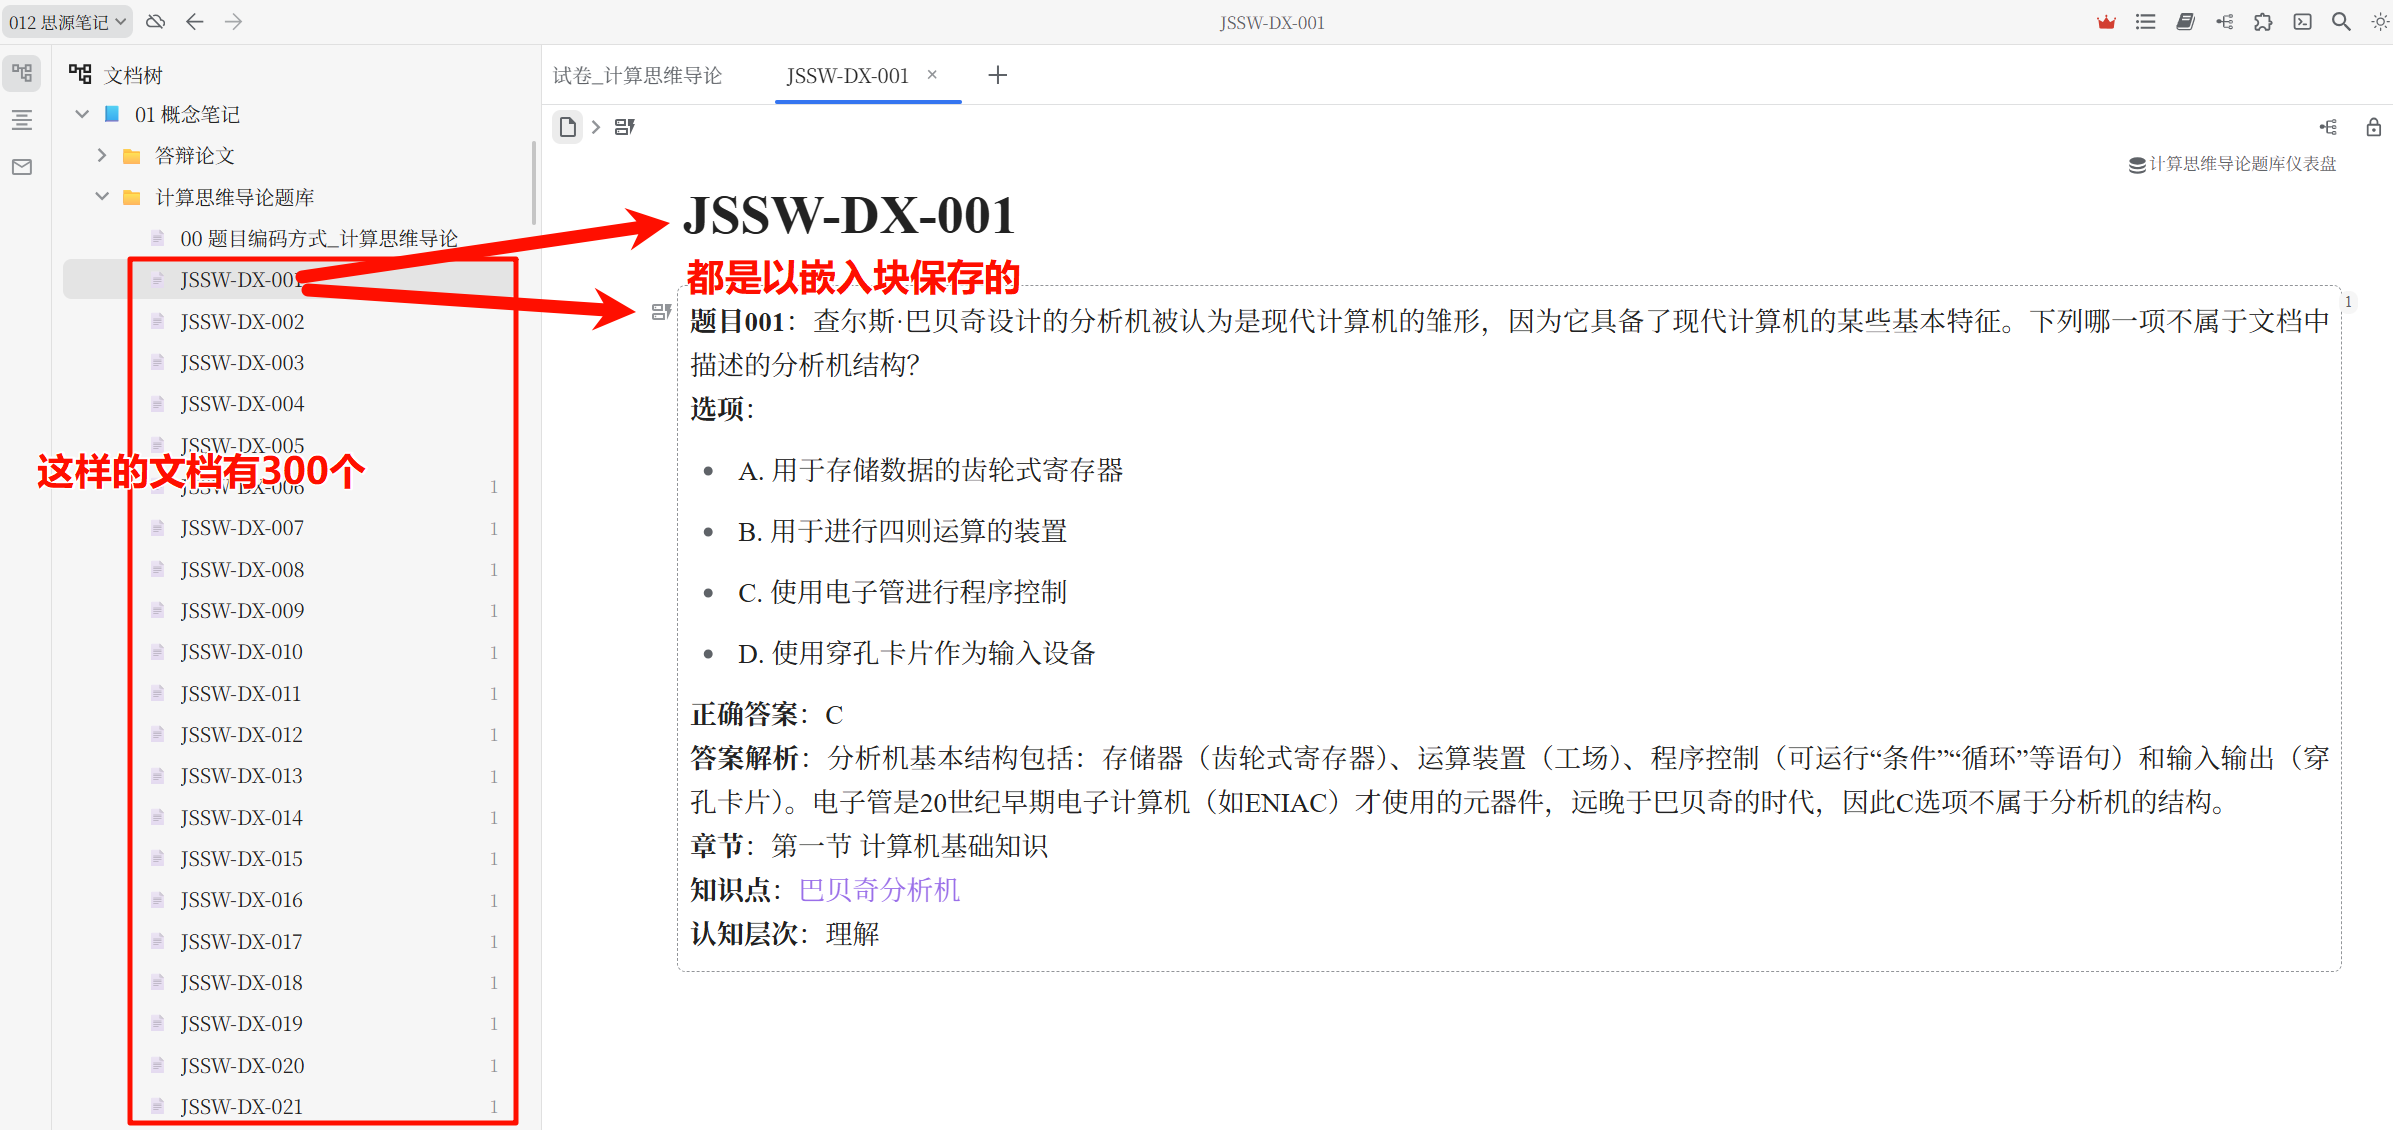The image size is (2393, 1130).
Task: Open the terminal command panel icon
Action: (x=2302, y=22)
